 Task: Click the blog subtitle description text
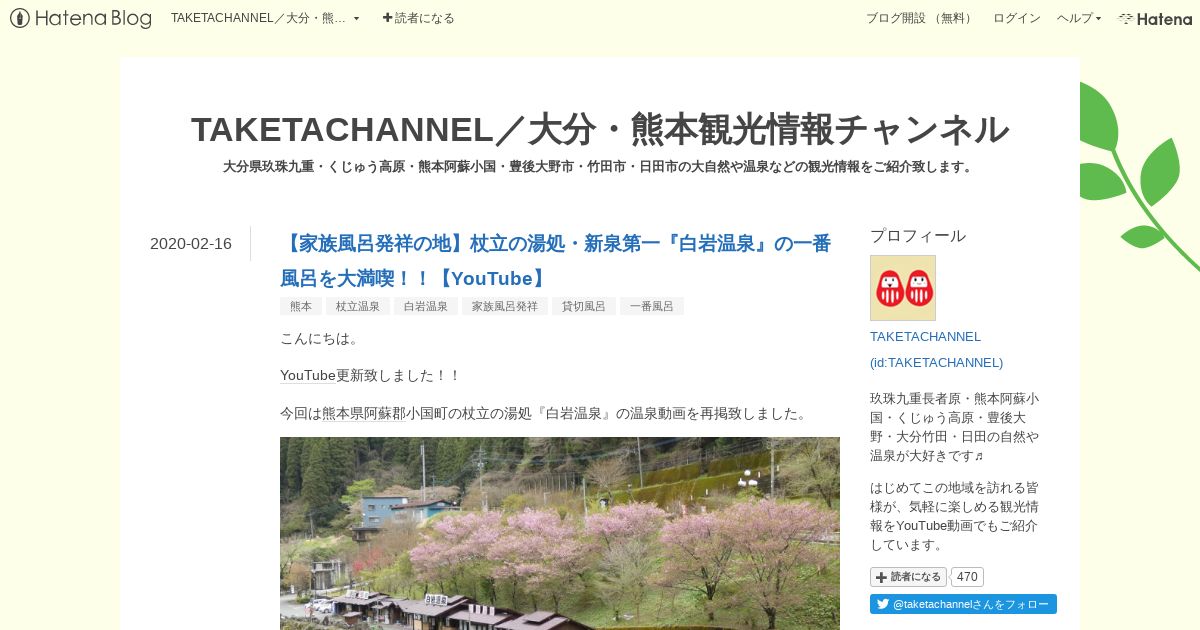point(600,166)
